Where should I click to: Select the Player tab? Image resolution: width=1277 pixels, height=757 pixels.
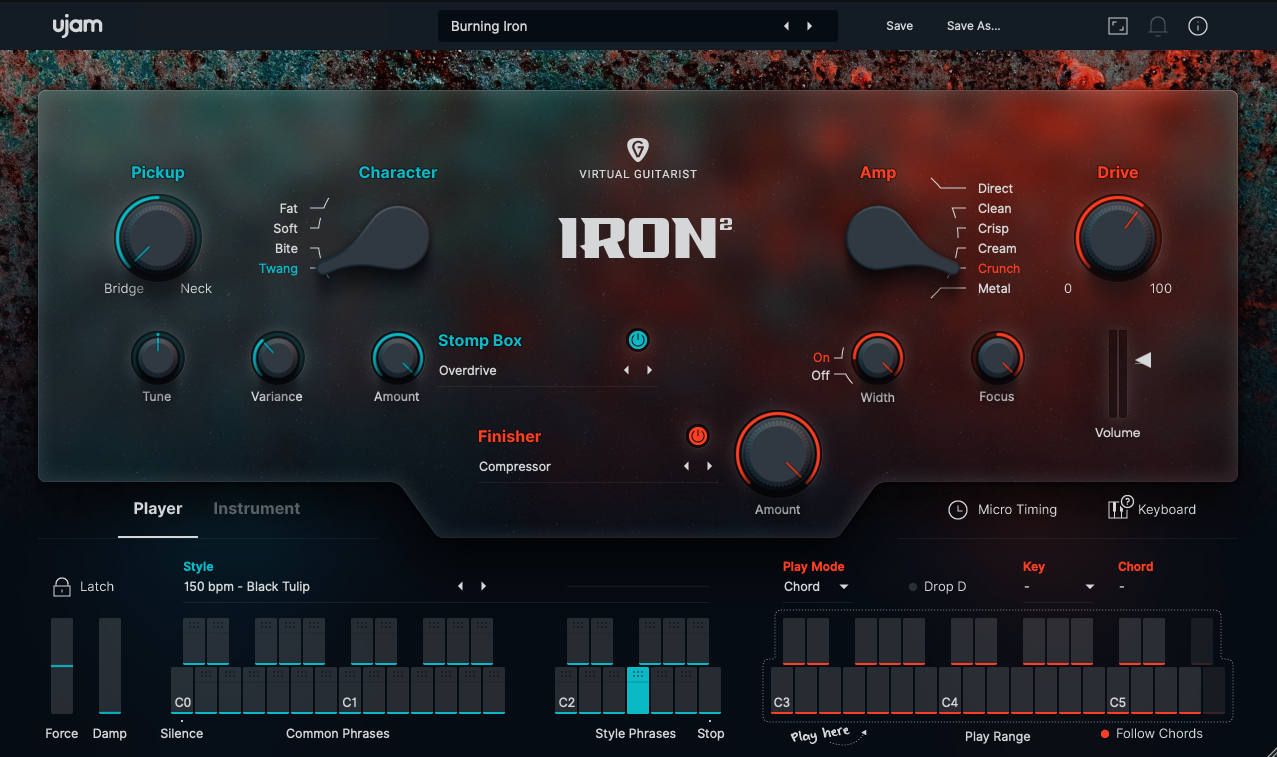[x=158, y=509]
